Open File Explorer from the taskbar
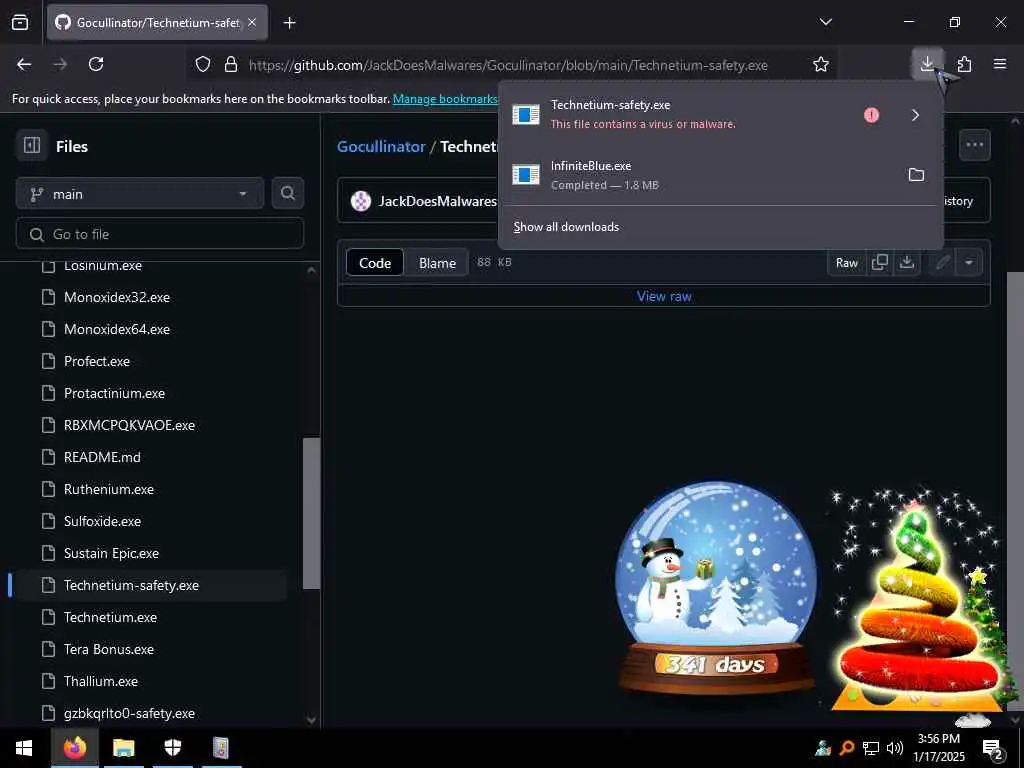This screenshot has width=1024, height=768. click(123, 748)
